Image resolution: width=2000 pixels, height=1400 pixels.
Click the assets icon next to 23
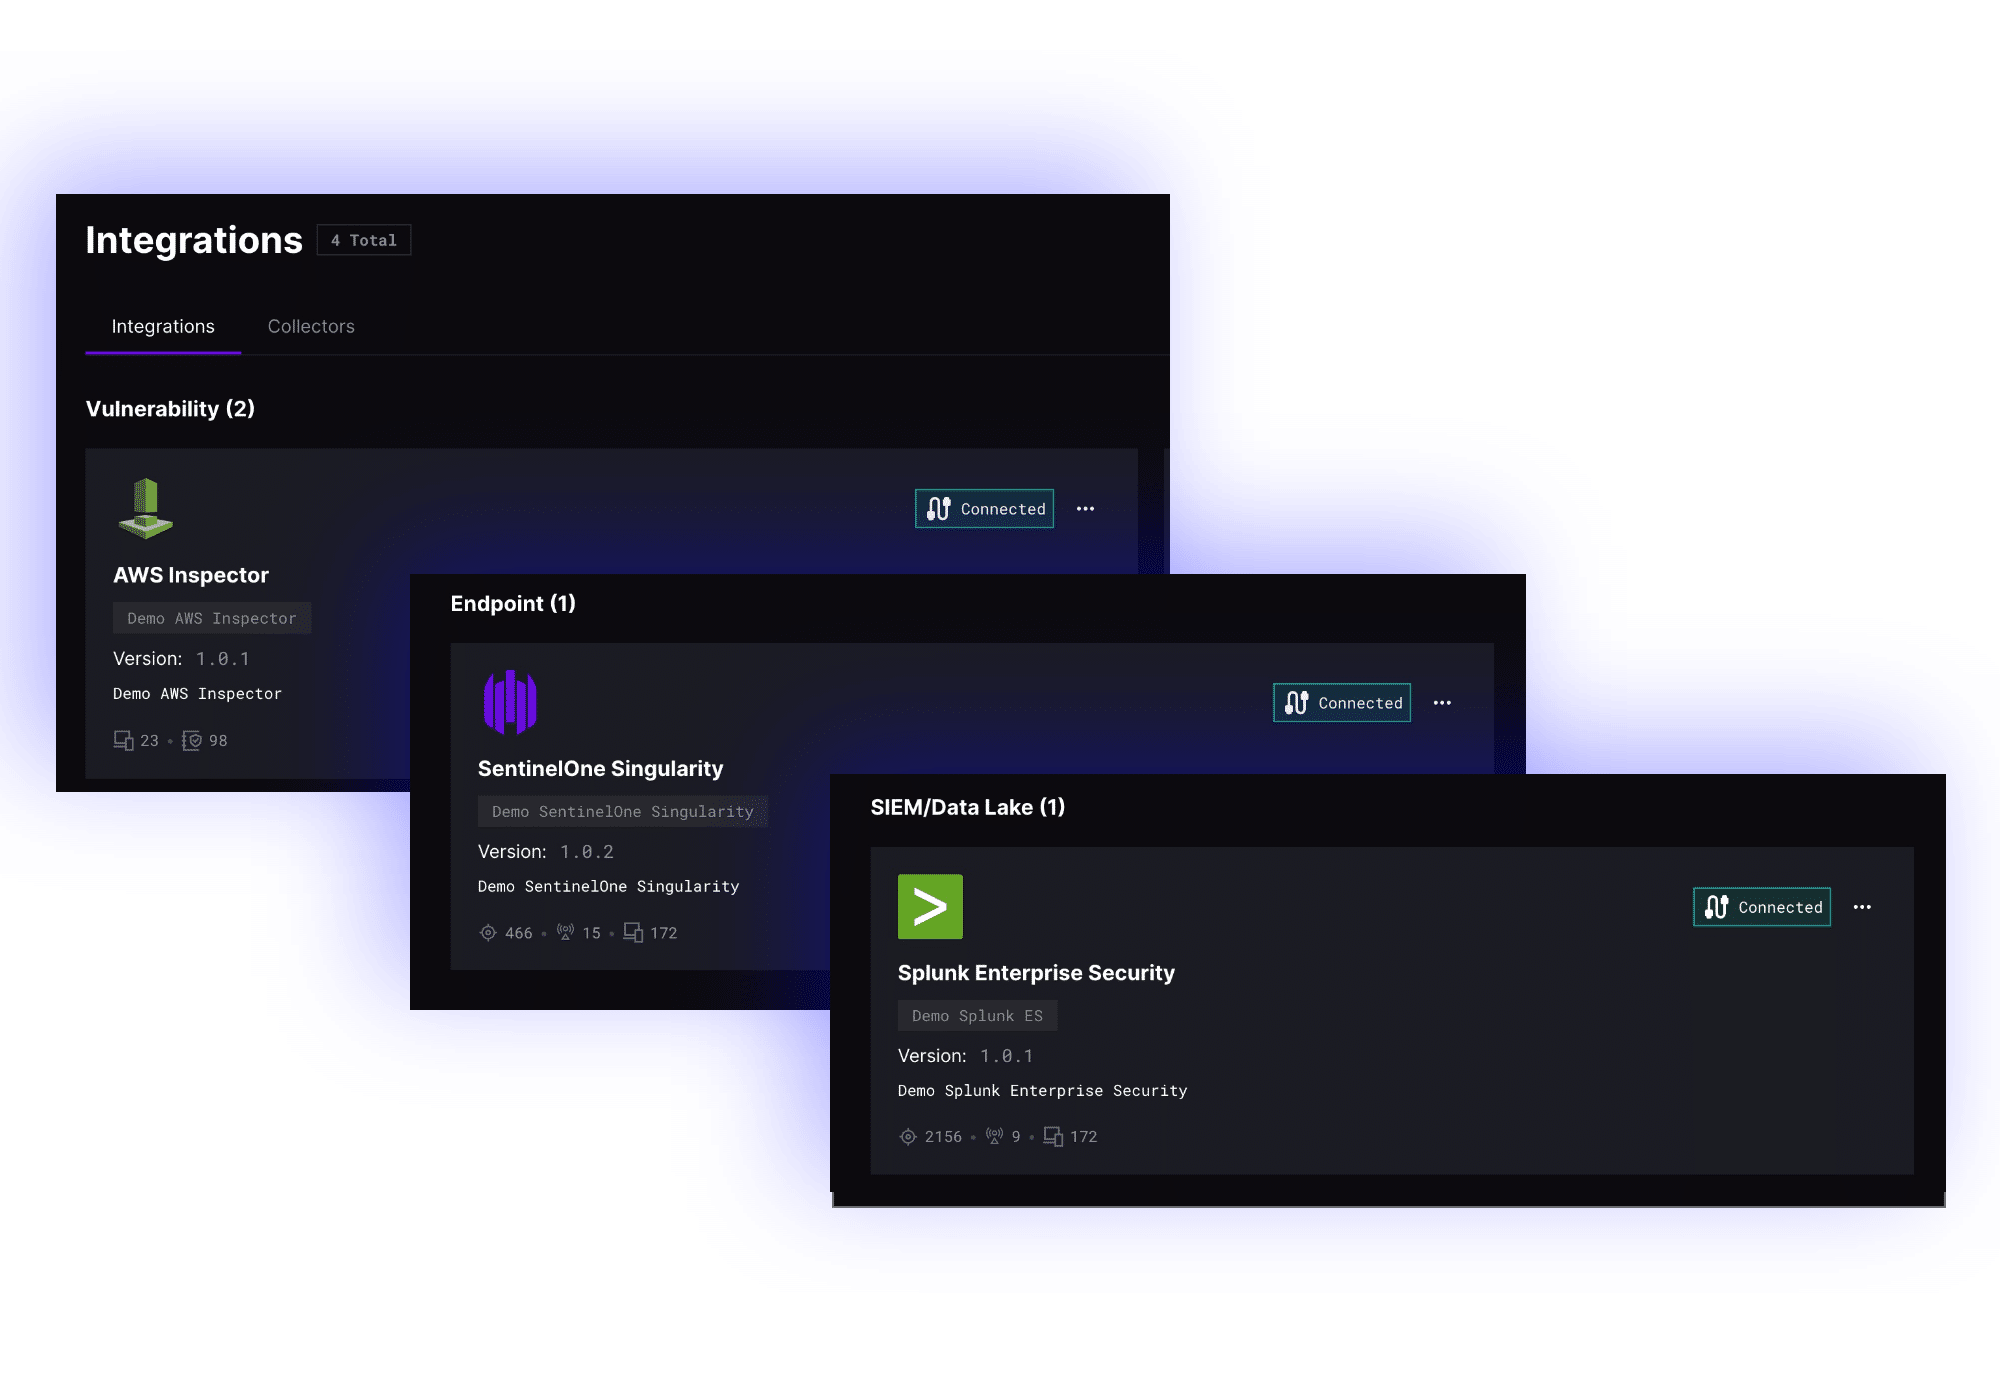click(x=124, y=740)
